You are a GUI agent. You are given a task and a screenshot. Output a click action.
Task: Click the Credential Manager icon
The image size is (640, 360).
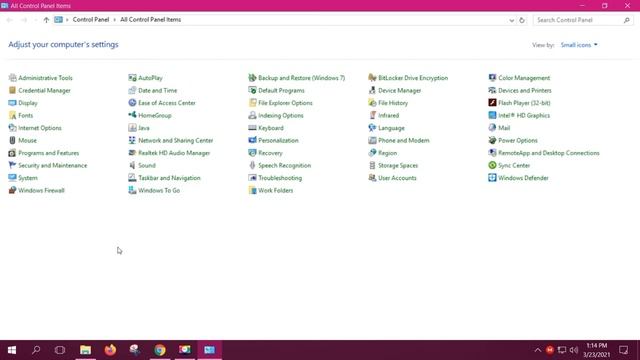coord(12,90)
